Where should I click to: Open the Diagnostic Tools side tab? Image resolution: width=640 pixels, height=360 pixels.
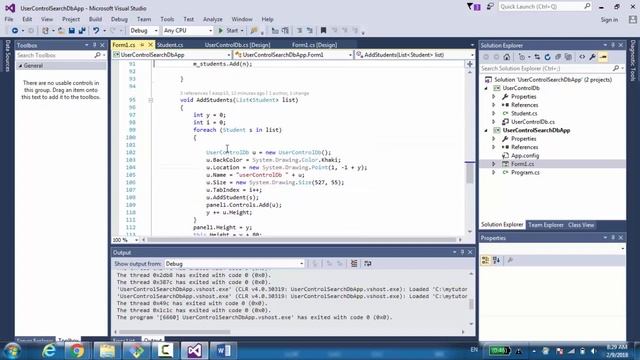pos(633,60)
